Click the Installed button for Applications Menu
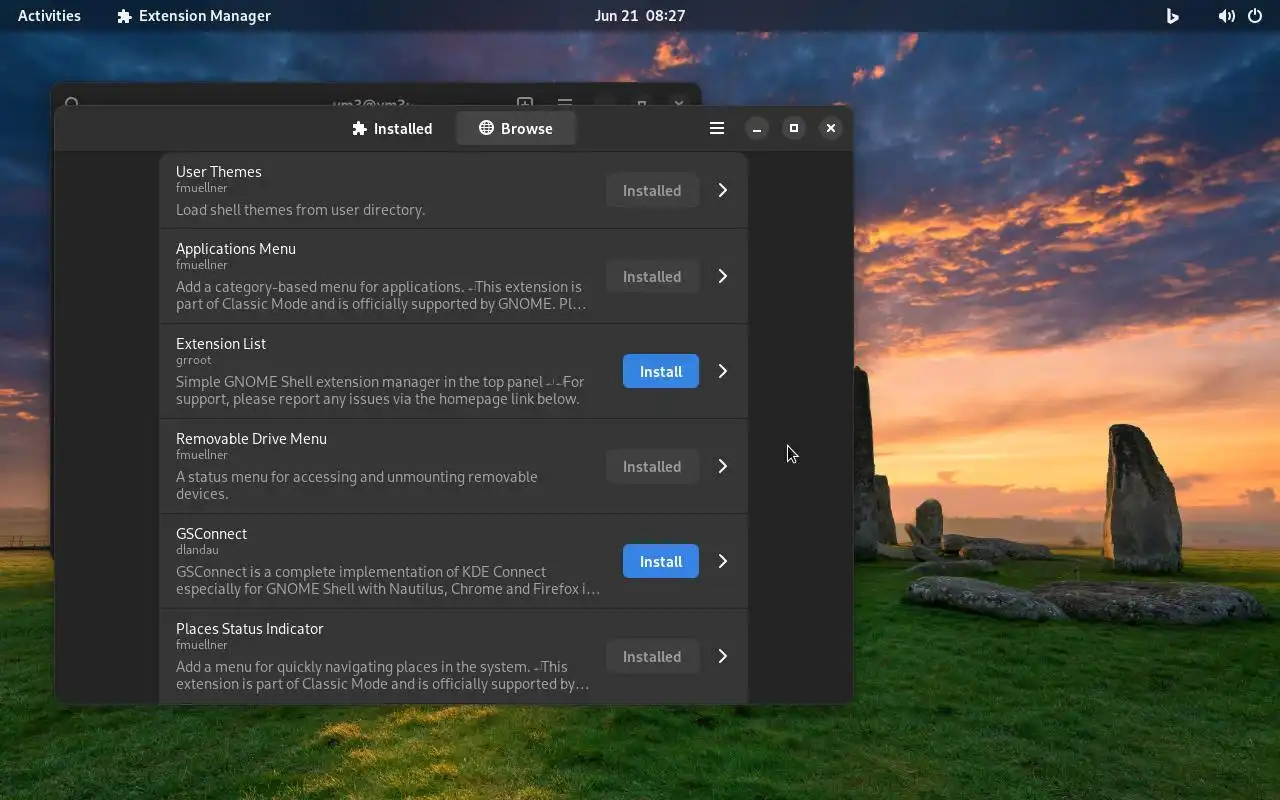1280x800 pixels. click(x=652, y=276)
